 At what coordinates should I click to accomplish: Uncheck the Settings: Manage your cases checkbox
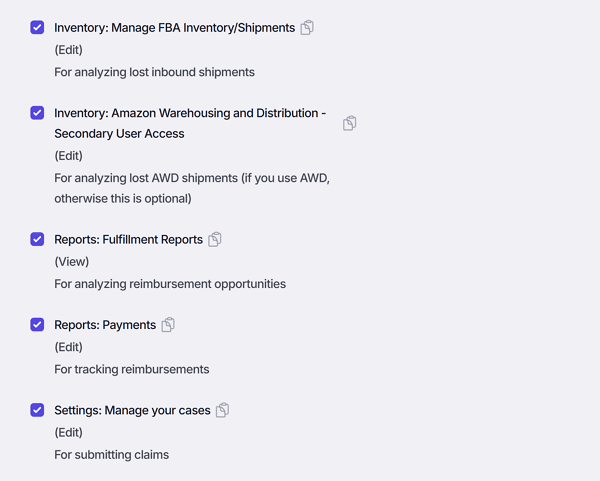click(37, 410)
